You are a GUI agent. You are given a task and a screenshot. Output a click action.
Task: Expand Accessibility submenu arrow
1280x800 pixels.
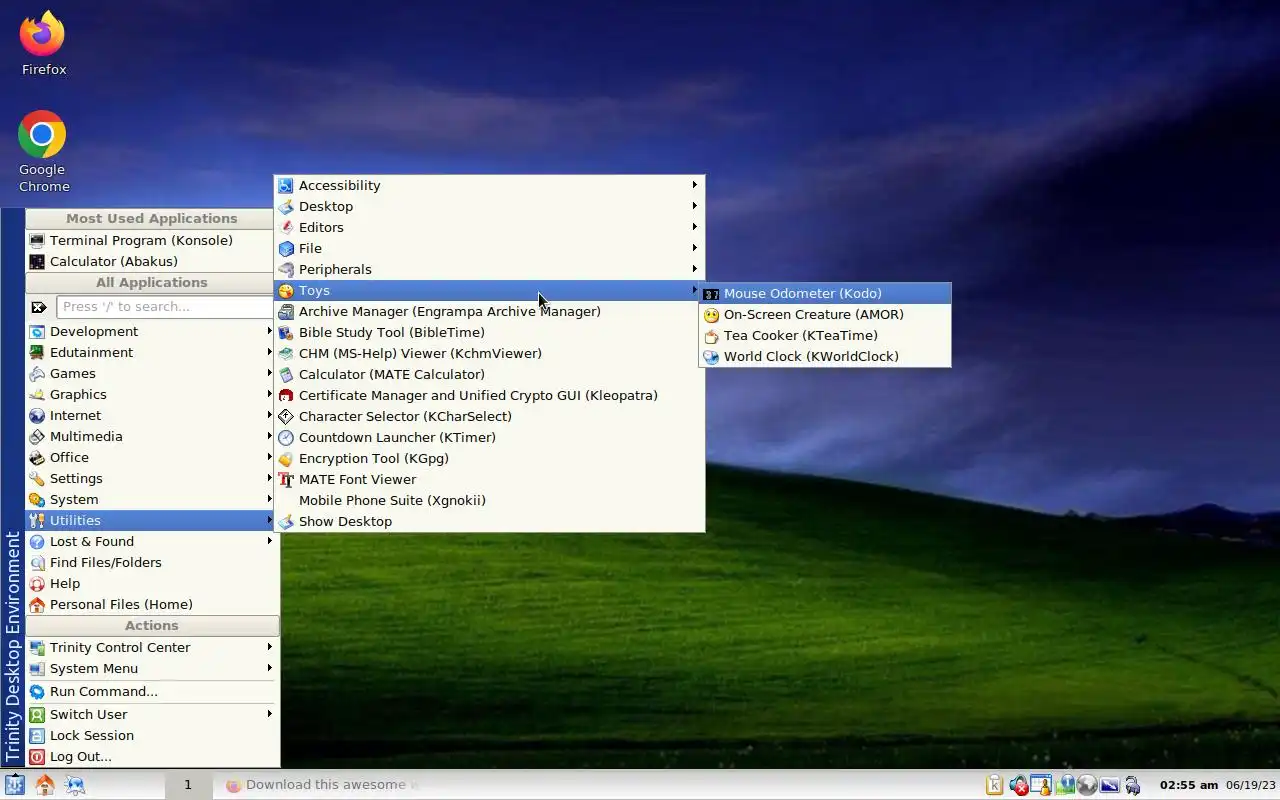(x=694, y=185)
